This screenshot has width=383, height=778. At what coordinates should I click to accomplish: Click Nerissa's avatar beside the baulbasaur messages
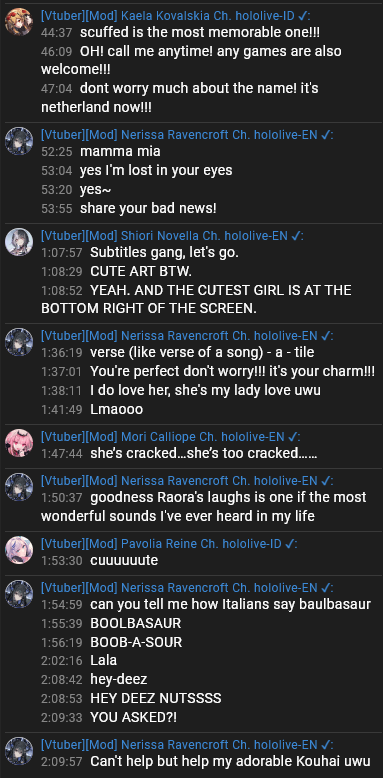[x=19, y=594]
